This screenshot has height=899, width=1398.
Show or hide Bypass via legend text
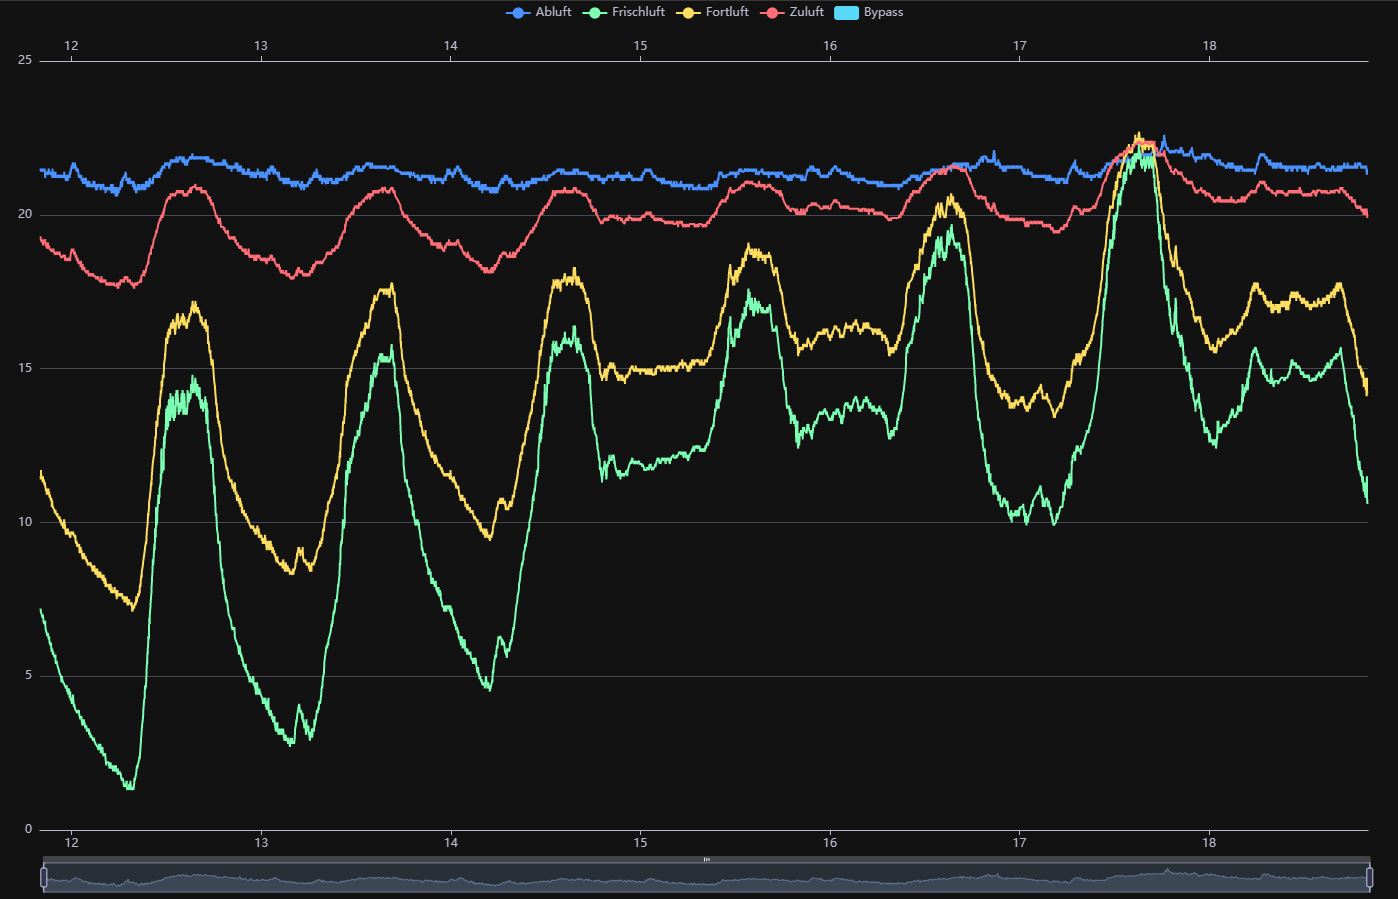[x=883, y=13]
